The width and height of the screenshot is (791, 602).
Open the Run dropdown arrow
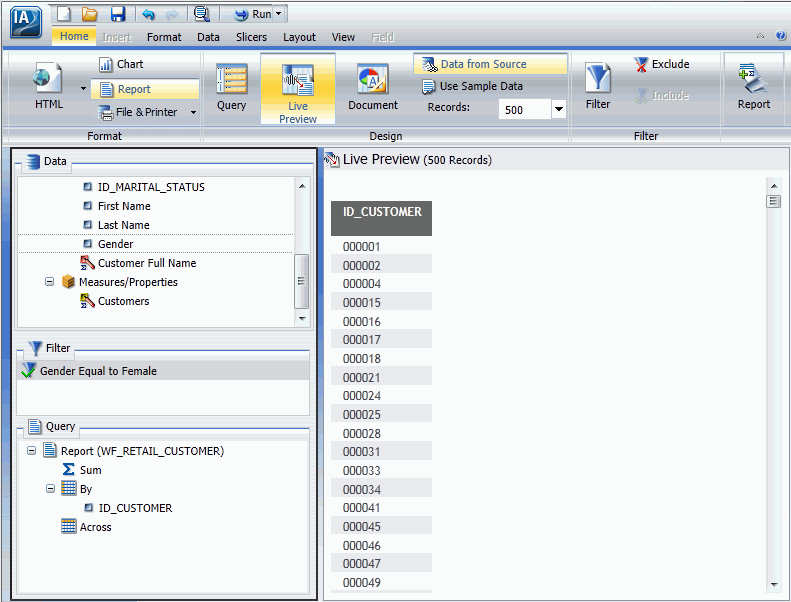[279, 14]
